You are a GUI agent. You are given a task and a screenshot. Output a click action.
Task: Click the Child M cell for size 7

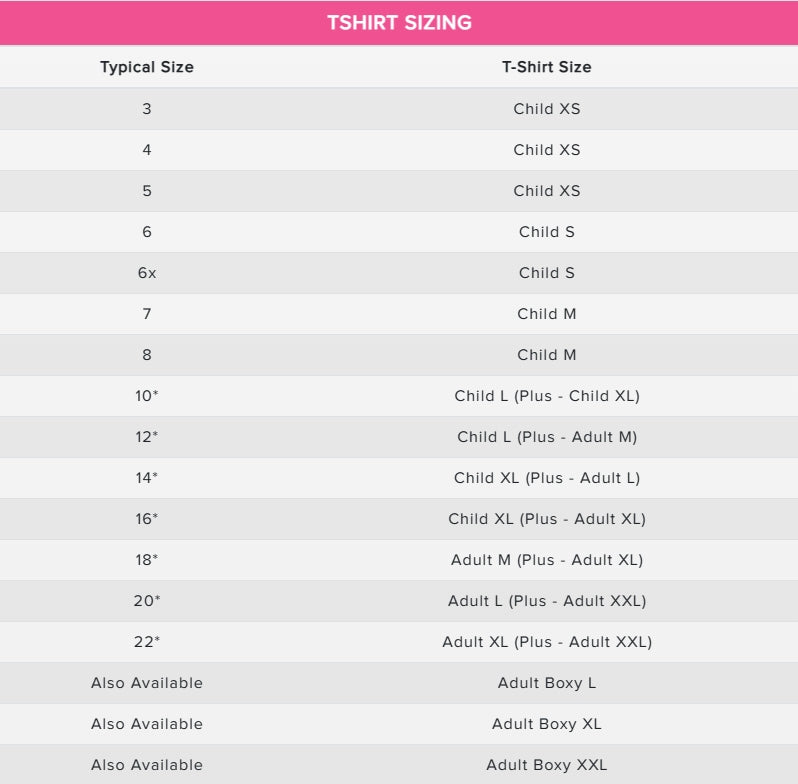(x=546, y=313)
